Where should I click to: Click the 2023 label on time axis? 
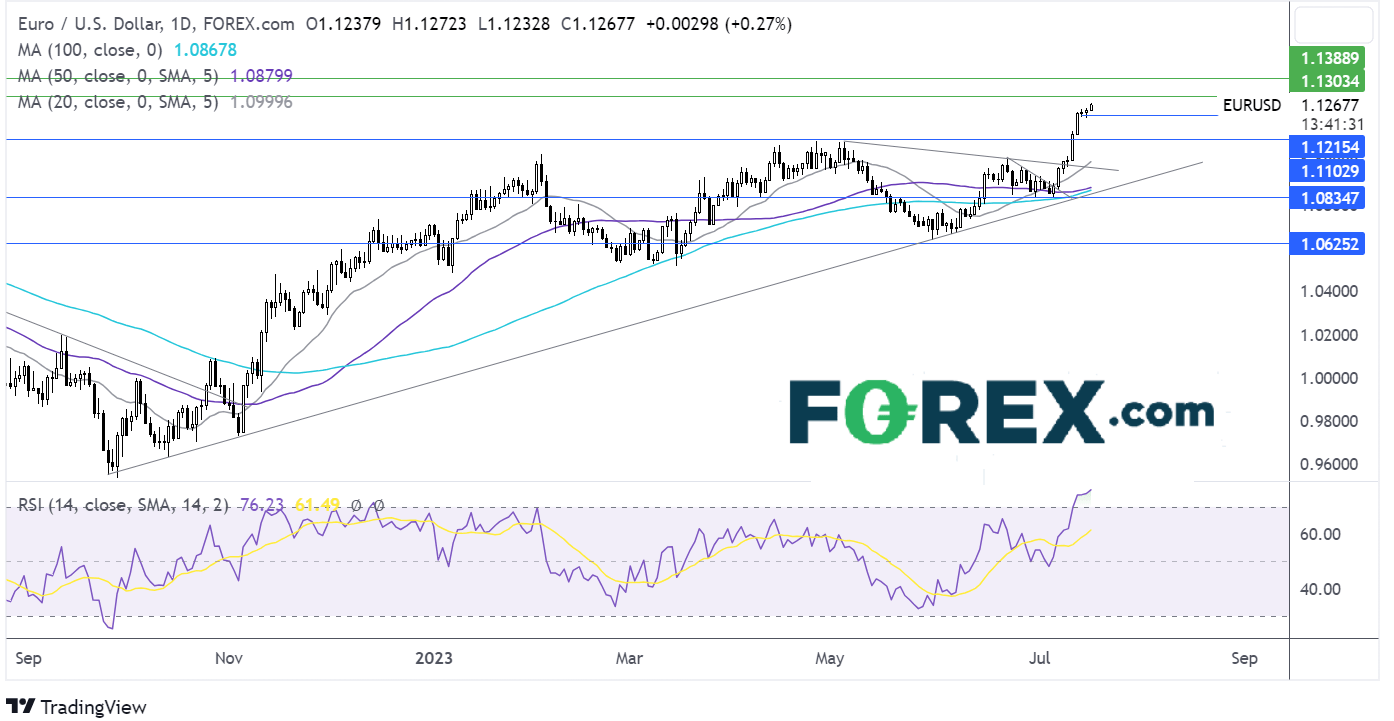(435, 658)
